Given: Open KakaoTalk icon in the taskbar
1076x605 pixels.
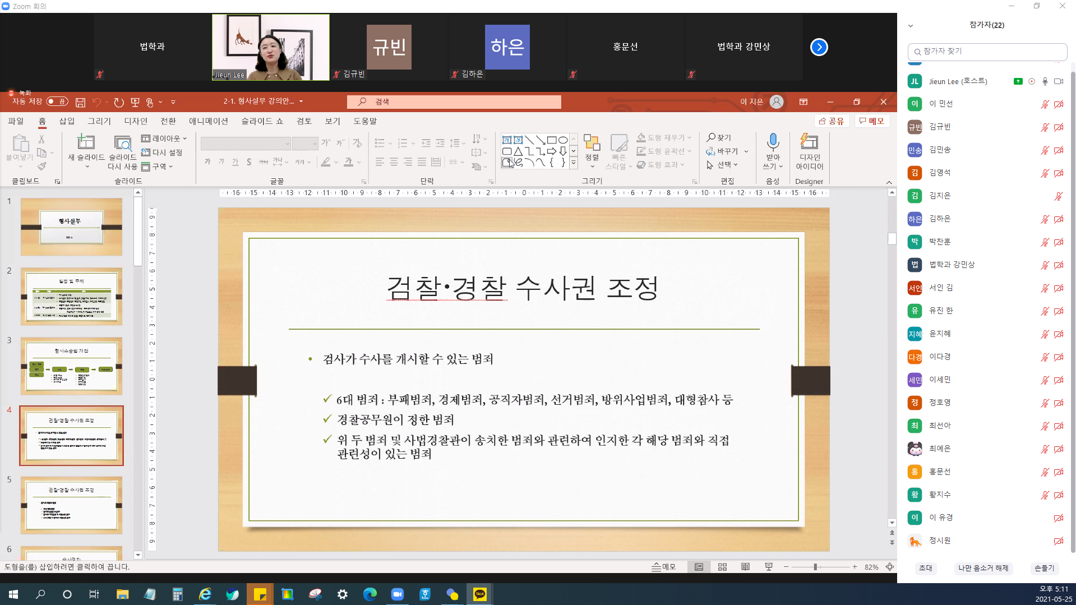Looking at the screenshot, I should pyautogui.click(x=480, y=594).
